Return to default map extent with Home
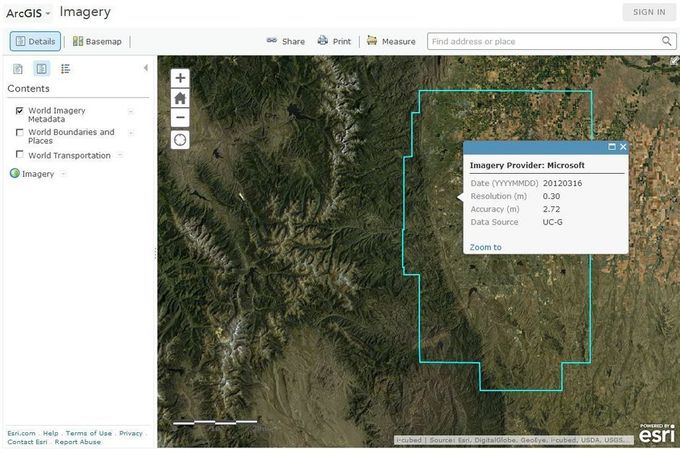The image size is (680, 449). pyautogui.click(x=180, y=98)
